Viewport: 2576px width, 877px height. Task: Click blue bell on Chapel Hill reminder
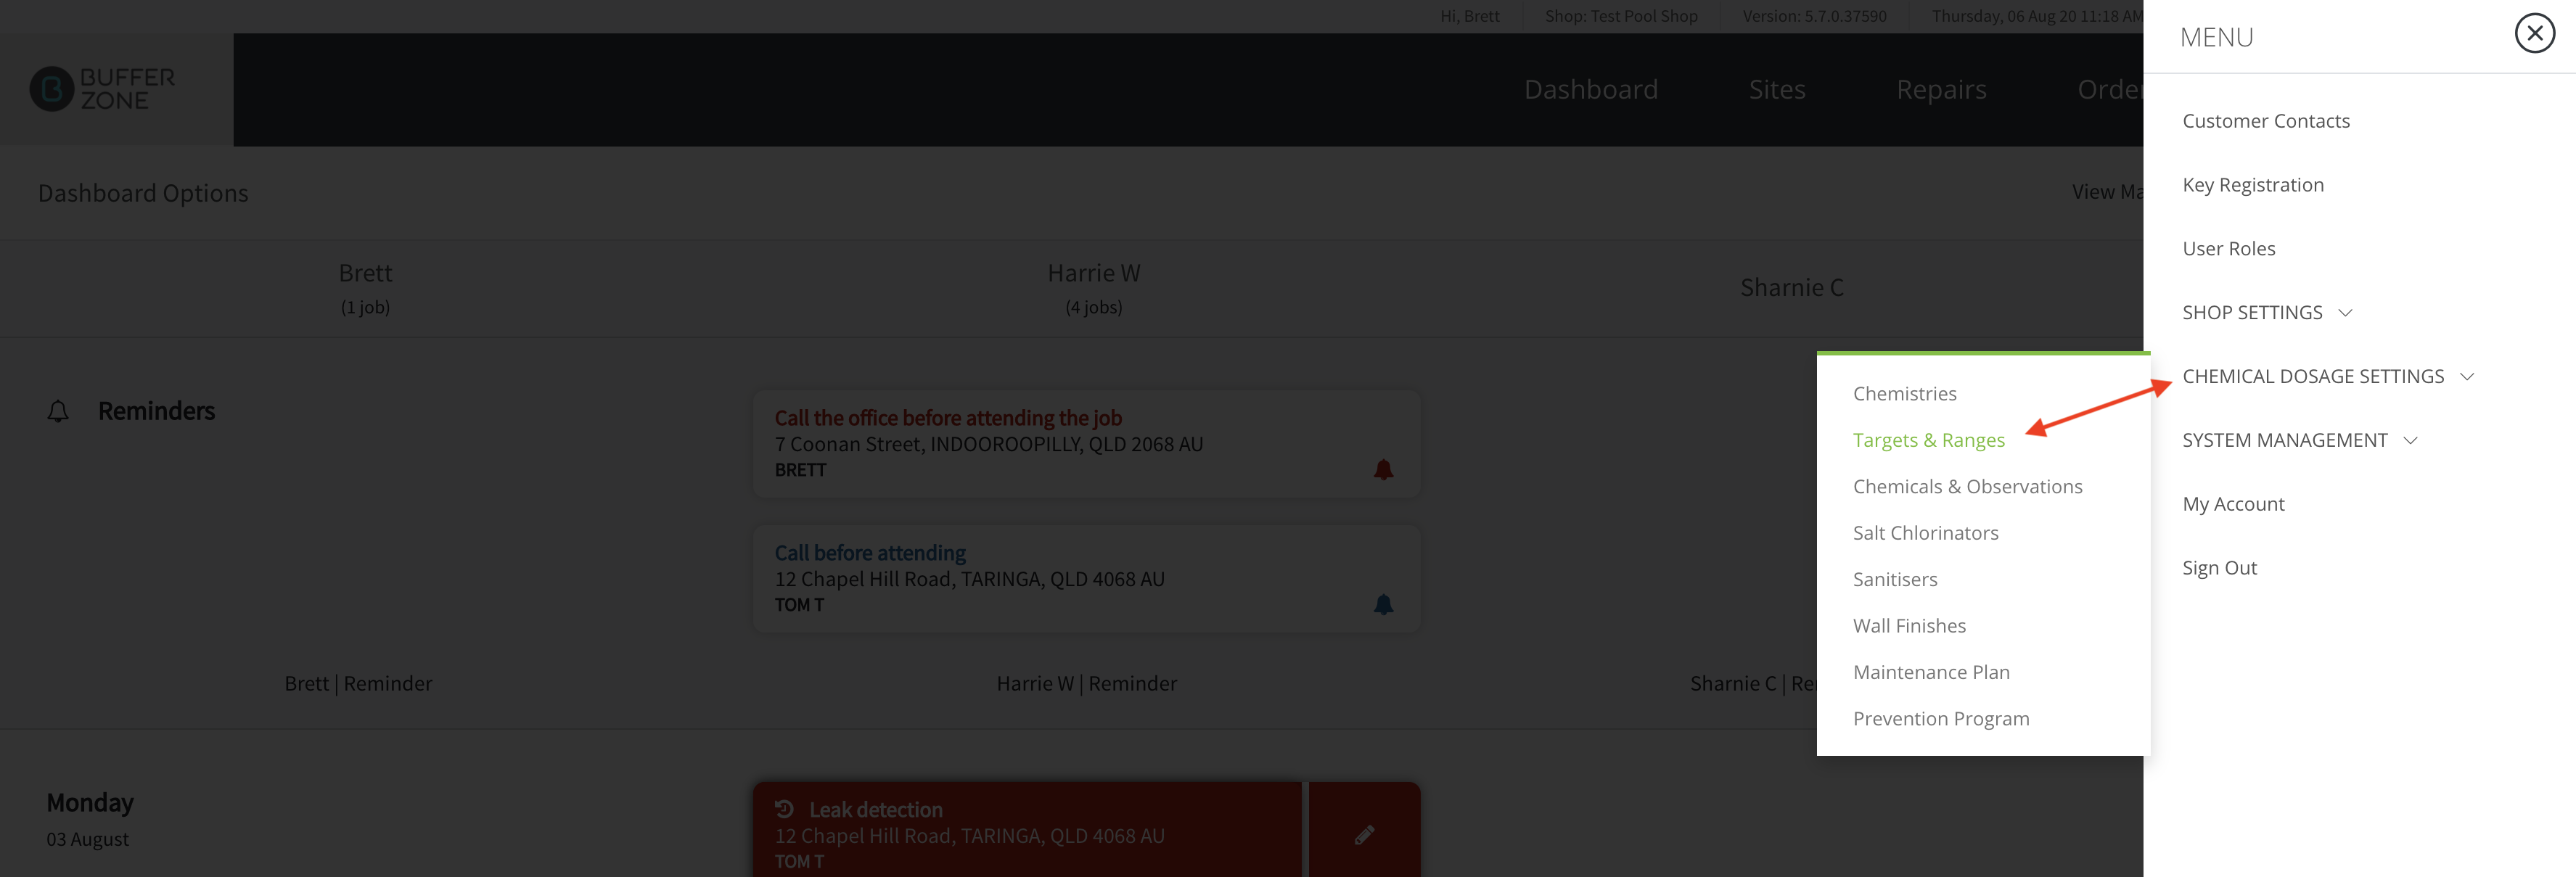[1383, 604]
